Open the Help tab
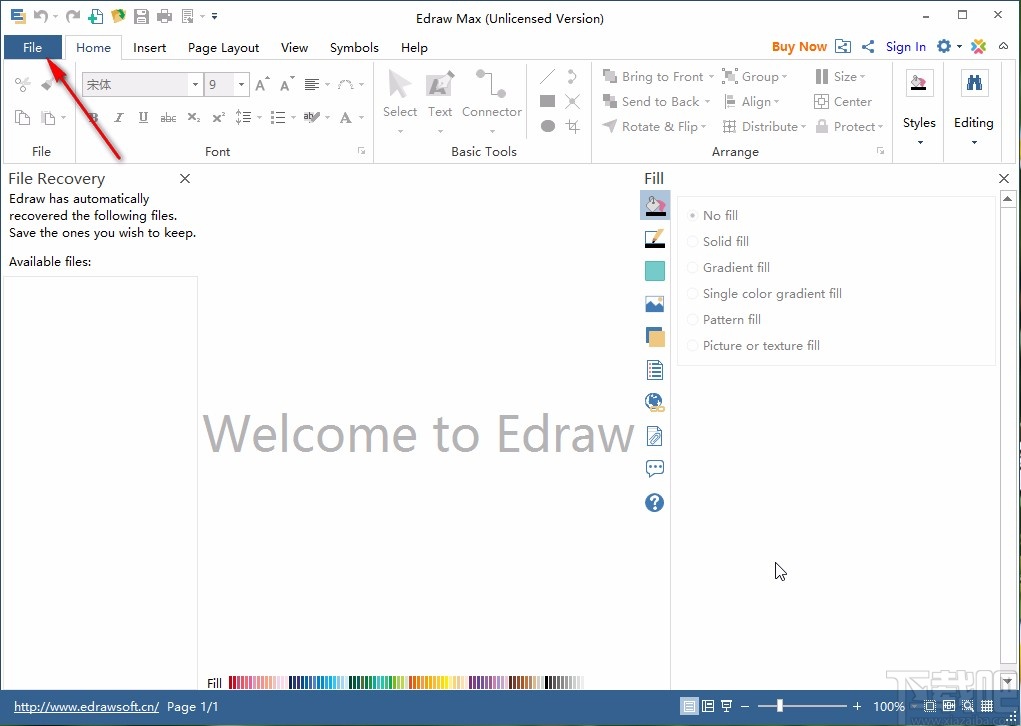The width and height of the screenshot is (1021, 726). (x=414, y=48)
